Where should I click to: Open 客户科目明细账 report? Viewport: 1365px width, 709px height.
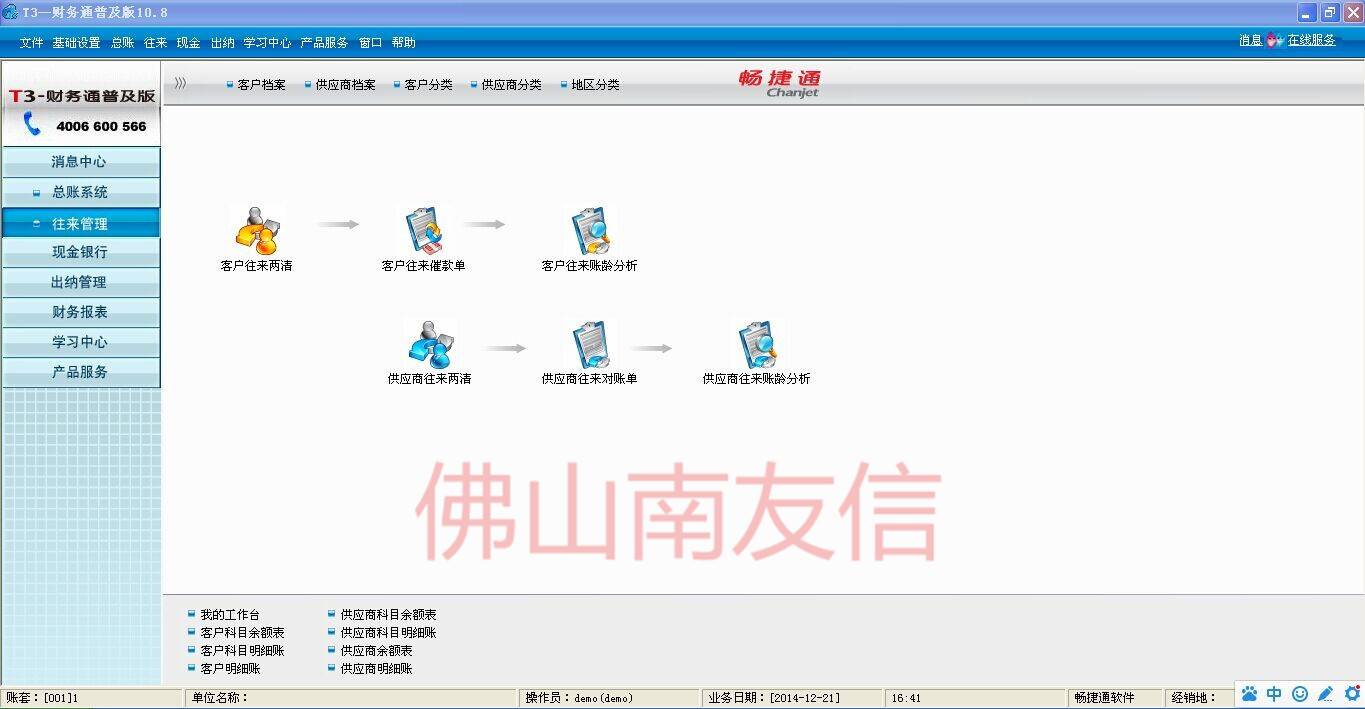(x=243, y=651)
